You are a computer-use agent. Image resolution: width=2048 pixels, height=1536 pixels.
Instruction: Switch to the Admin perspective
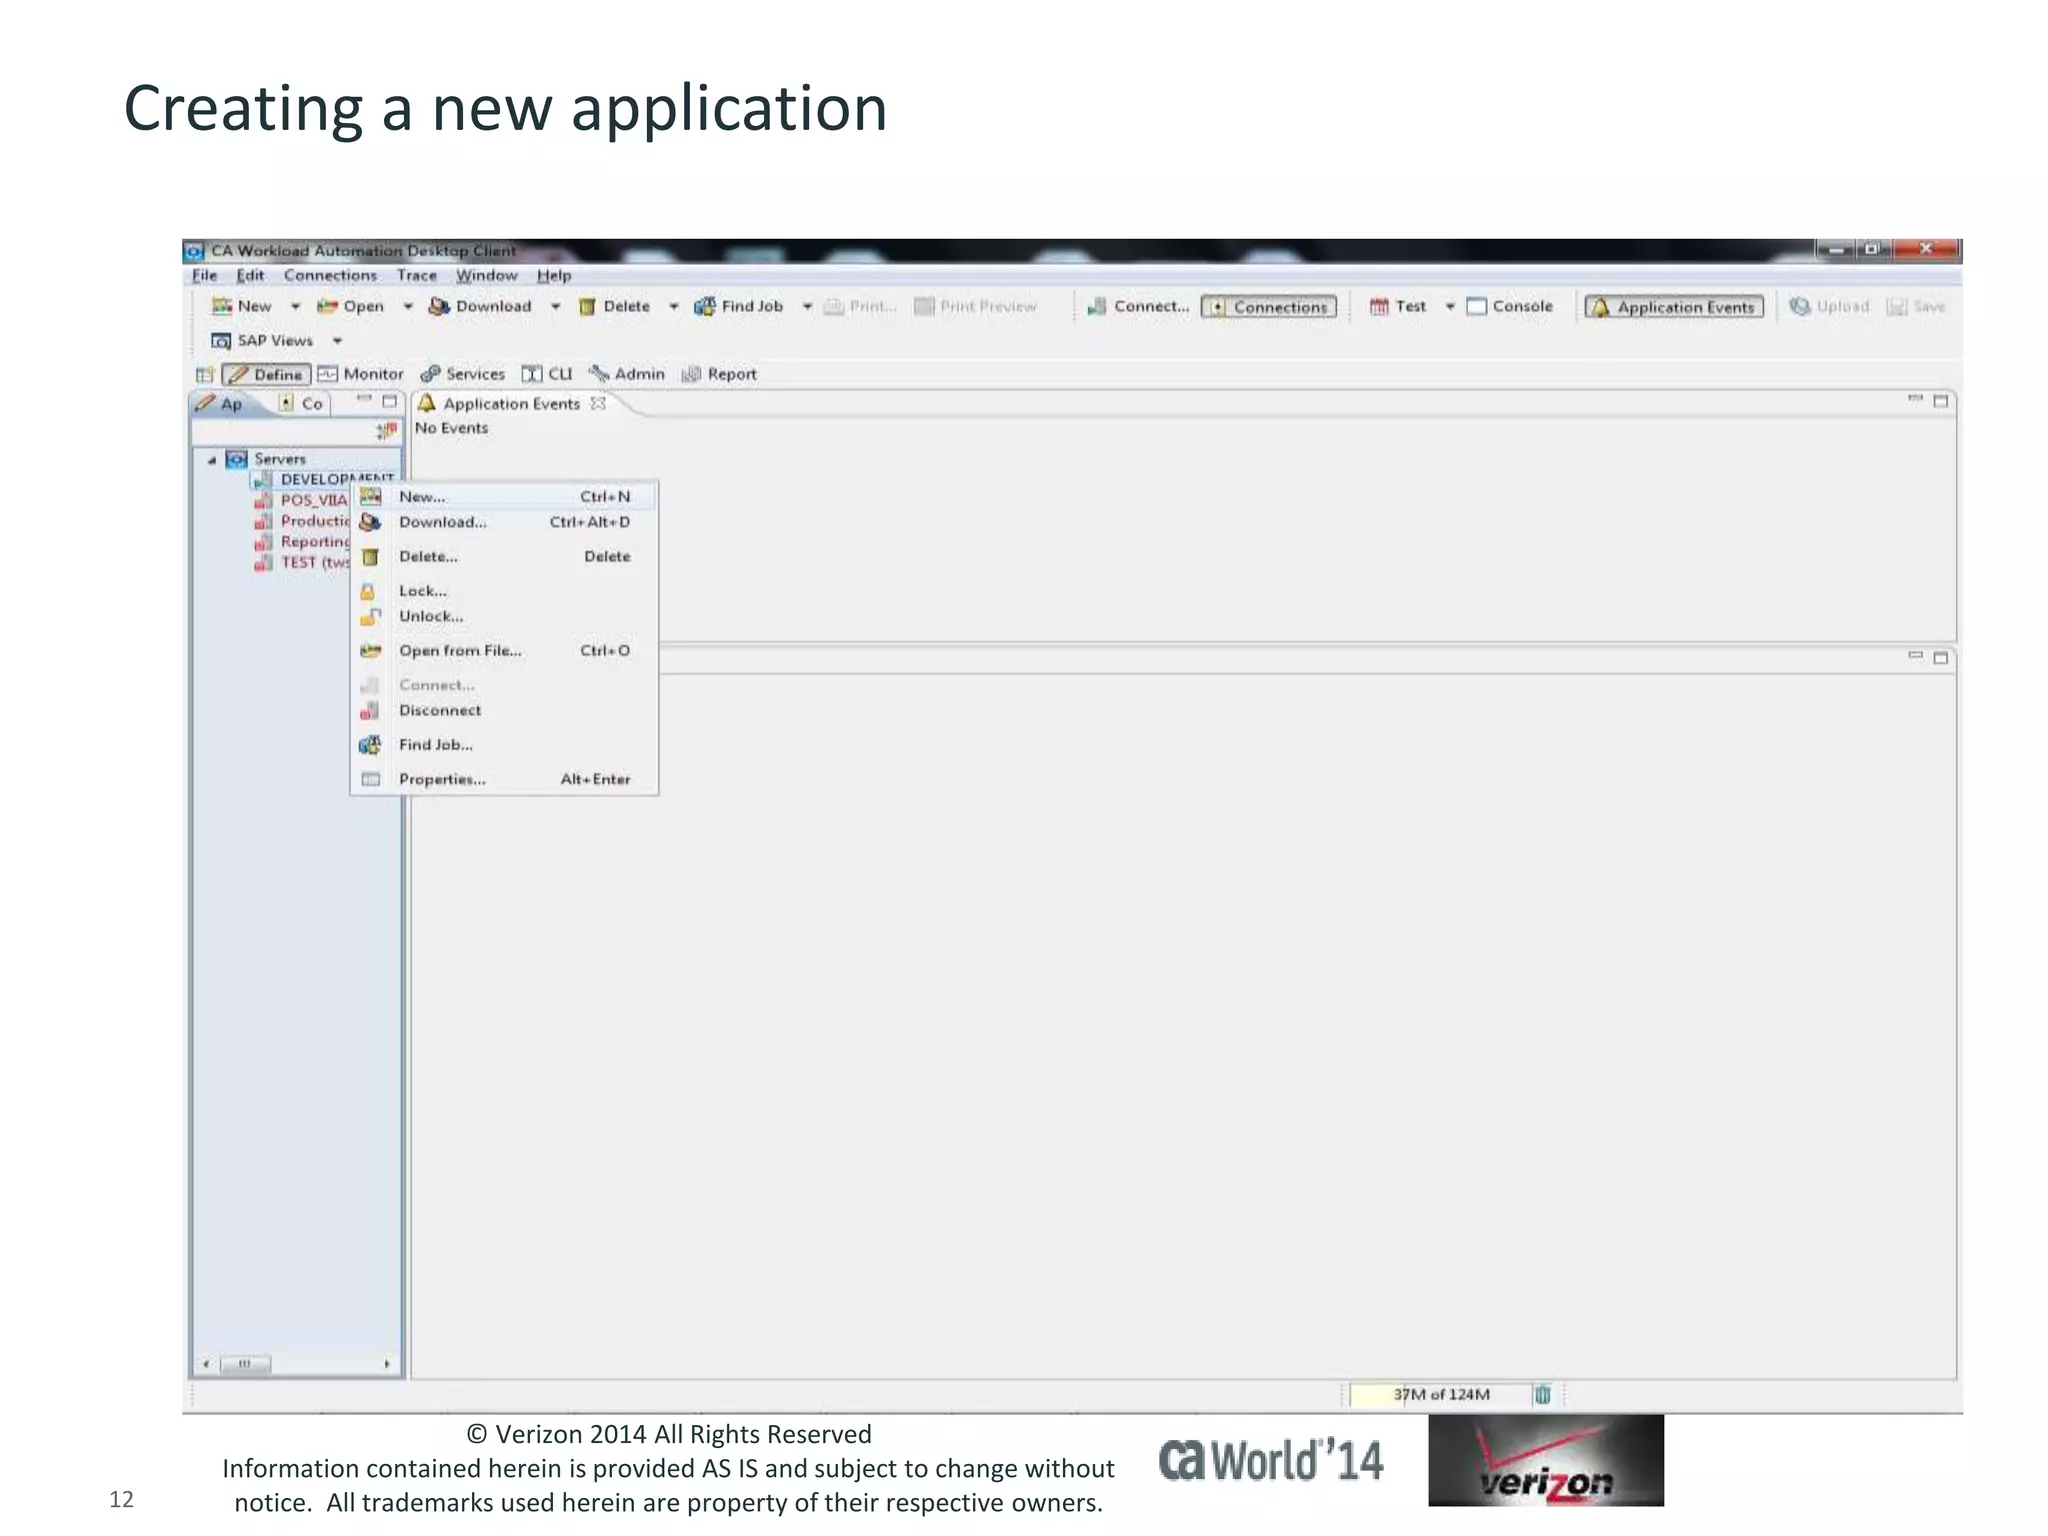coord(627,374)
